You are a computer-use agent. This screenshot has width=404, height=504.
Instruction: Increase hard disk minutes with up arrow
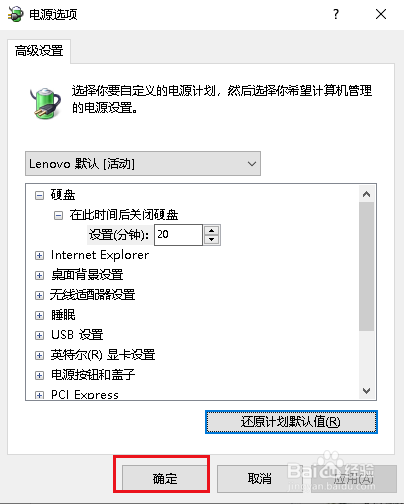coord(211,230)
